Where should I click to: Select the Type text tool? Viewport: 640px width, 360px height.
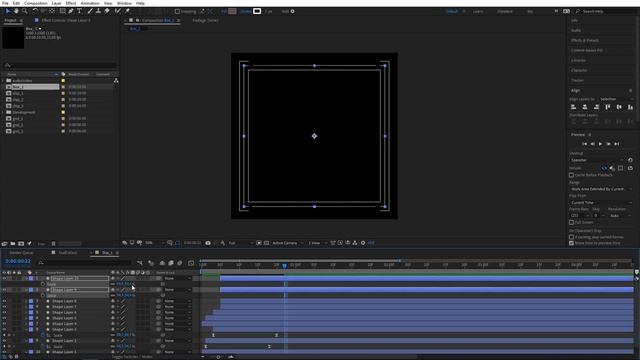click(x=80, y=11)
